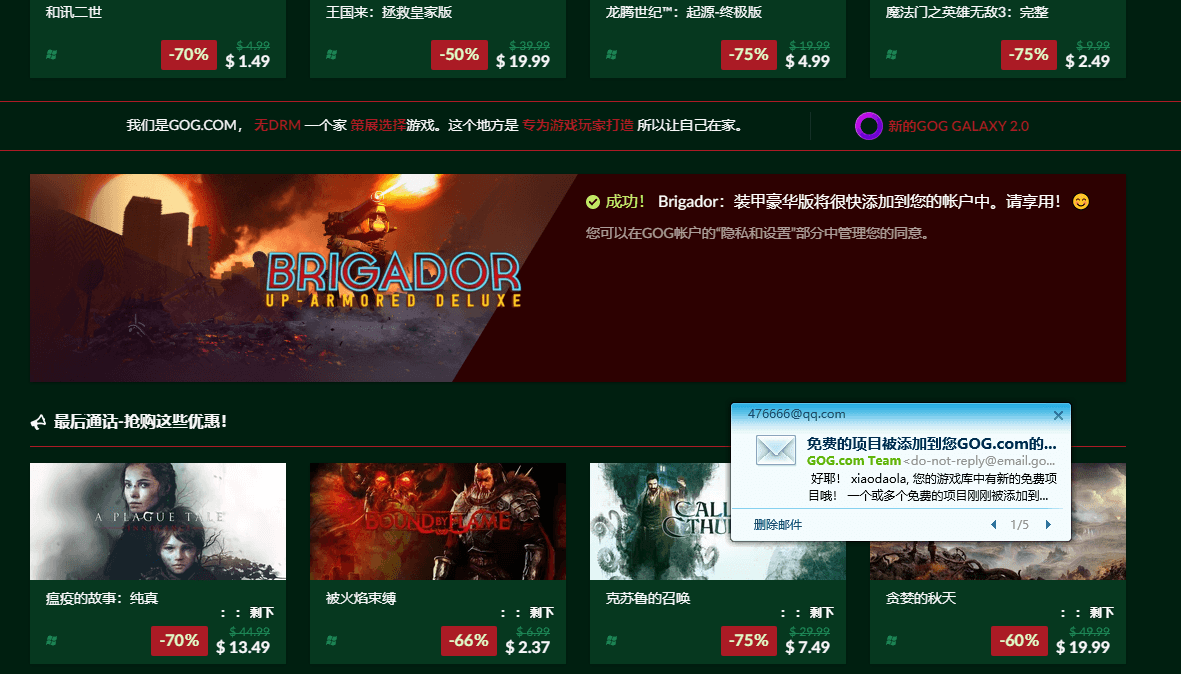
Task: Open the 王国来：拯救皇家版 title
Action: pyautogui.click(x=389, y=12)
